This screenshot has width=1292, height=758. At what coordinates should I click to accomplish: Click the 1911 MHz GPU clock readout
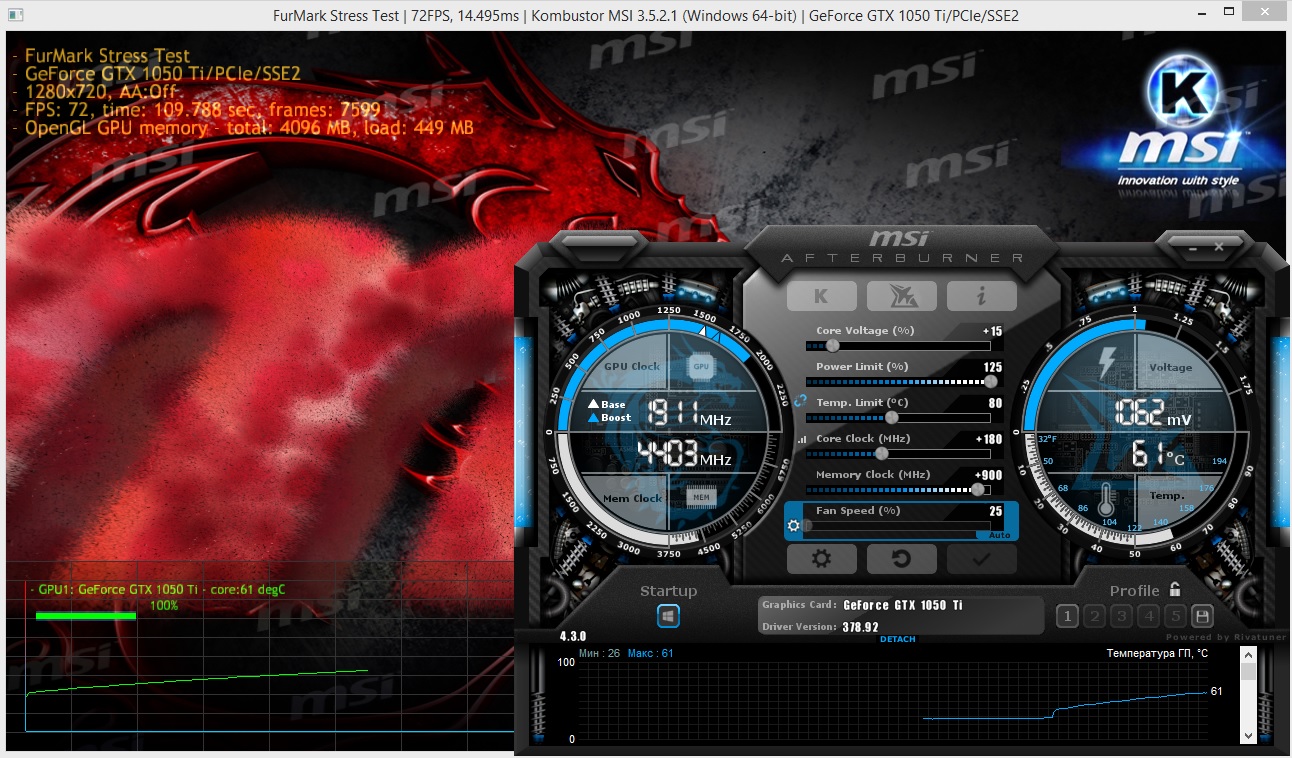(x=690, y=413)
